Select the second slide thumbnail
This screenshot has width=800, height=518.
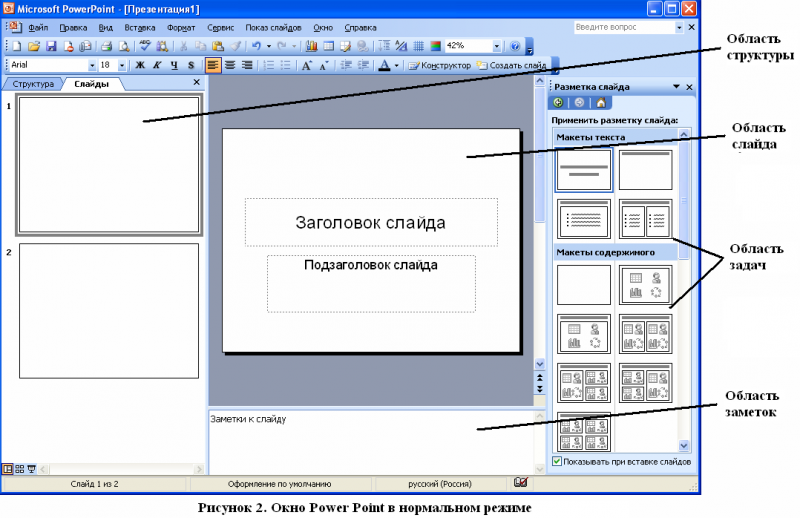(109, 310)
